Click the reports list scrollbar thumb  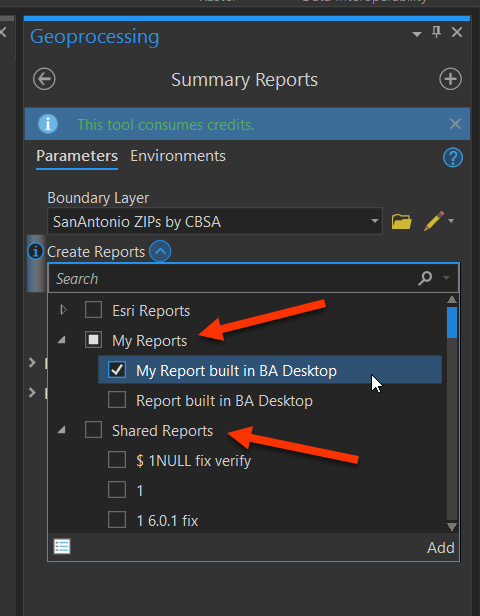(452, 323)
